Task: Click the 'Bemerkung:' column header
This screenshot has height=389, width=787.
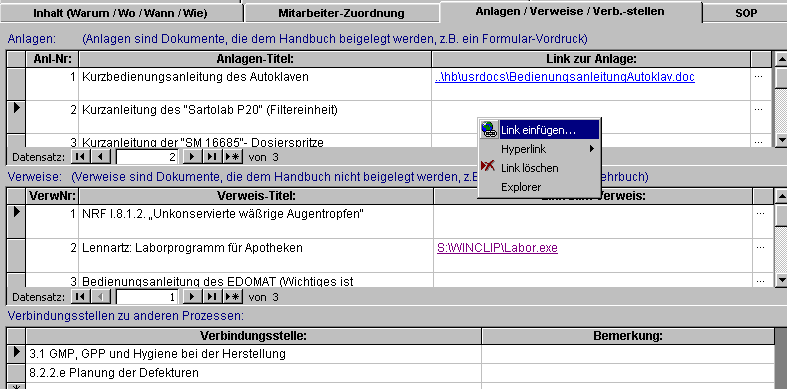Action: [x=628, y=336]
